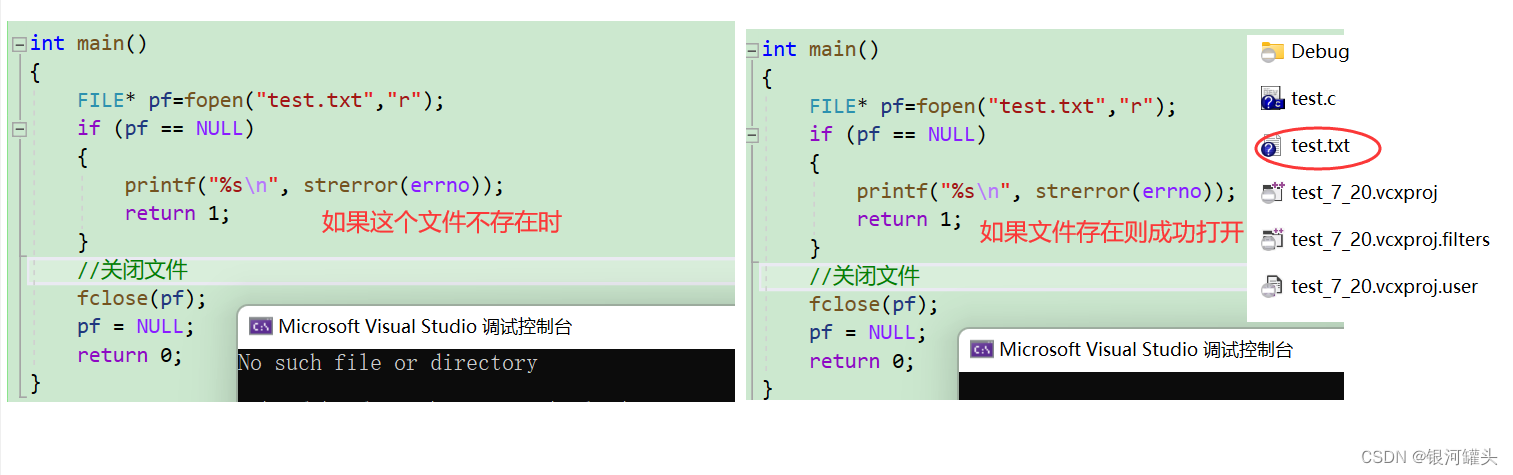Click the printf strerror line beside the file list
Viewport: 1513px width, 475px height.
tap(1047, 191)
